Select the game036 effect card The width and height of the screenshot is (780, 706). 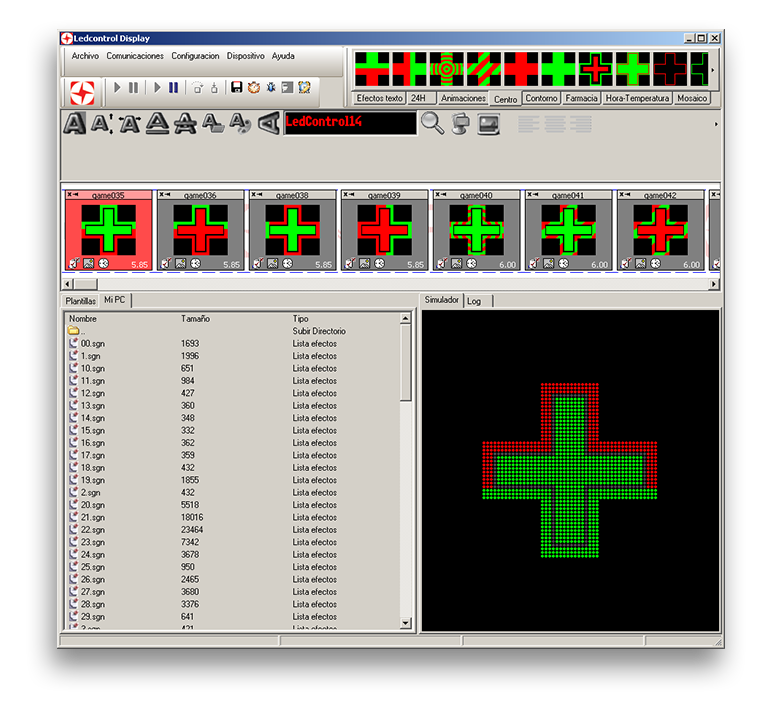pyautogui.click(x=201, y=230)
